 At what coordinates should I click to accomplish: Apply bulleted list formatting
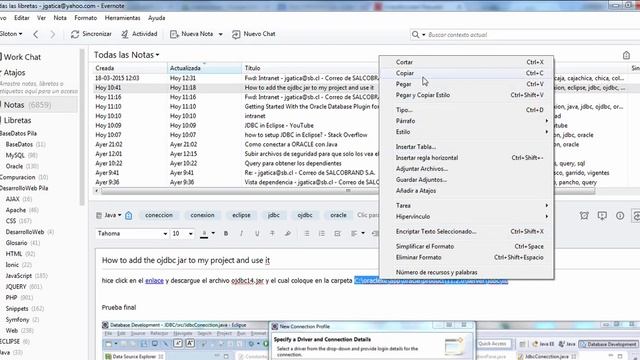[307, 233]
